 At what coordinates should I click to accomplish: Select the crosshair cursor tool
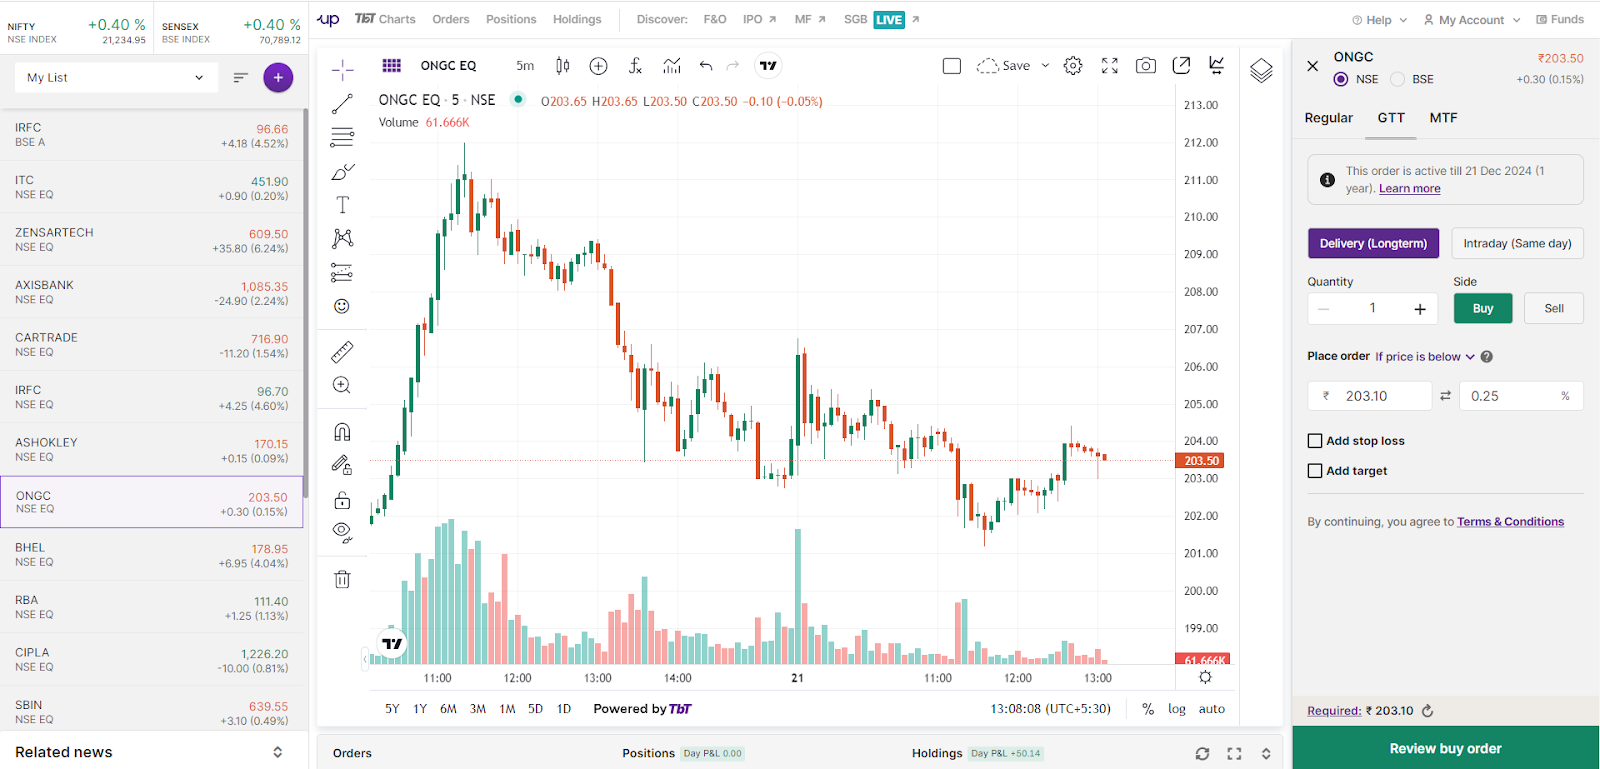point(342,69)
